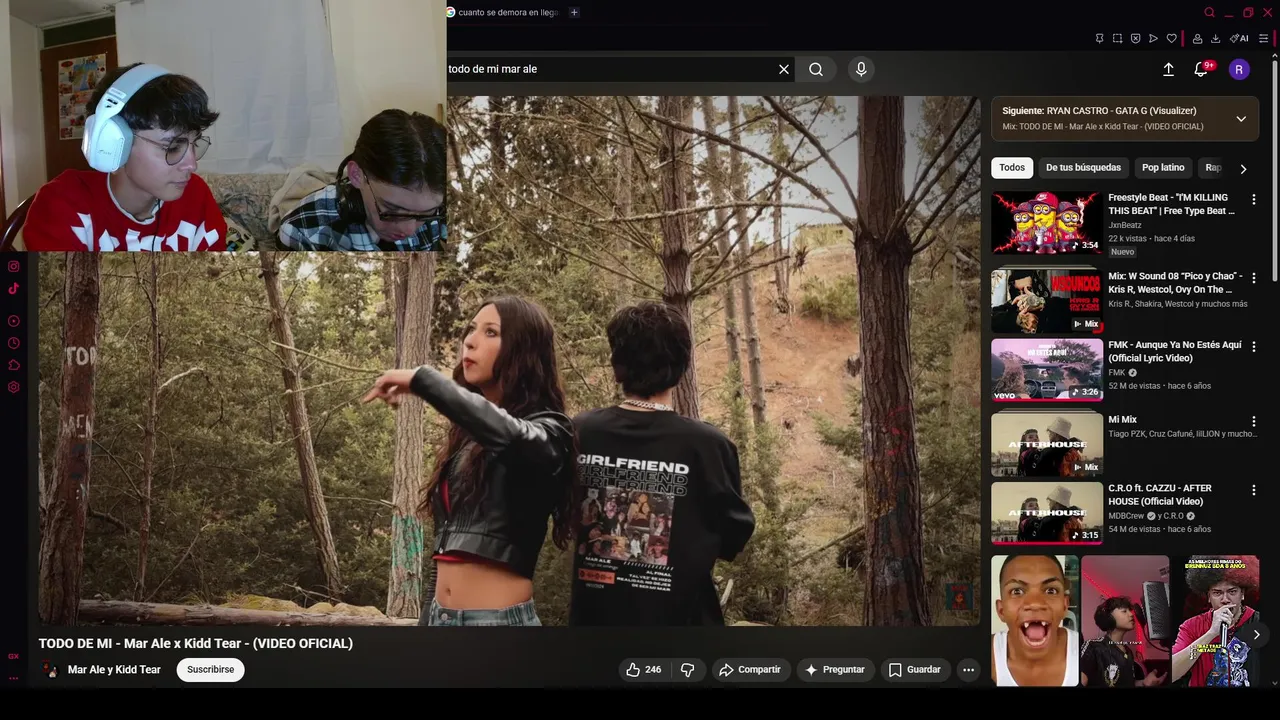Open the browser easy setup sliders icon
The width and height of the screenshot is (1280, 720).
[1264, 39]
